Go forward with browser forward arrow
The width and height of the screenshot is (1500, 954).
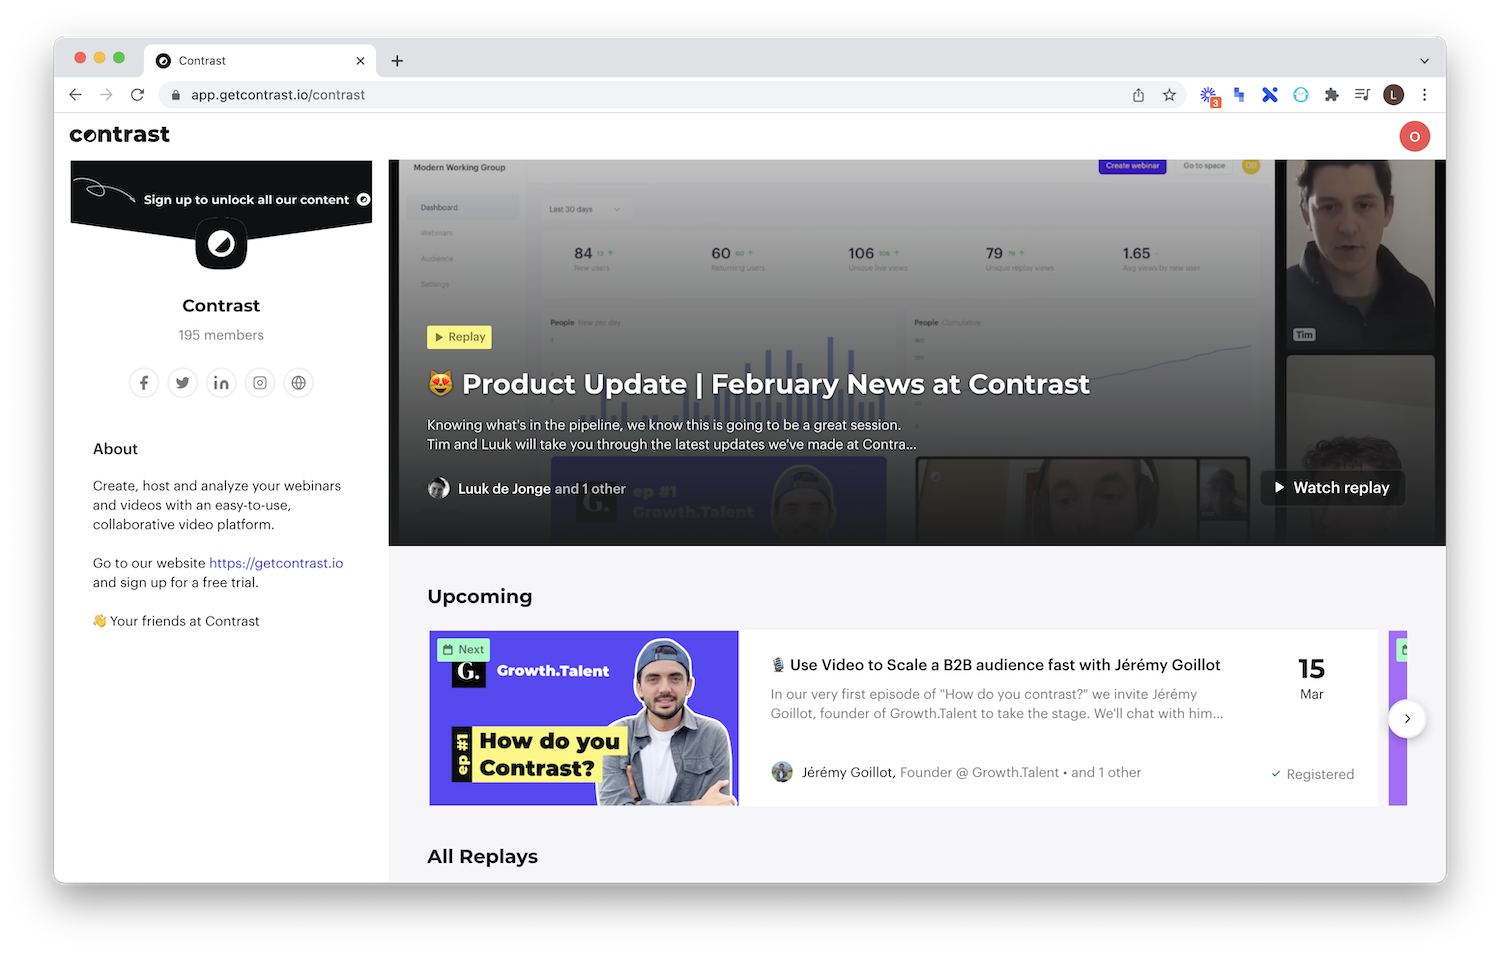(107, 95)
